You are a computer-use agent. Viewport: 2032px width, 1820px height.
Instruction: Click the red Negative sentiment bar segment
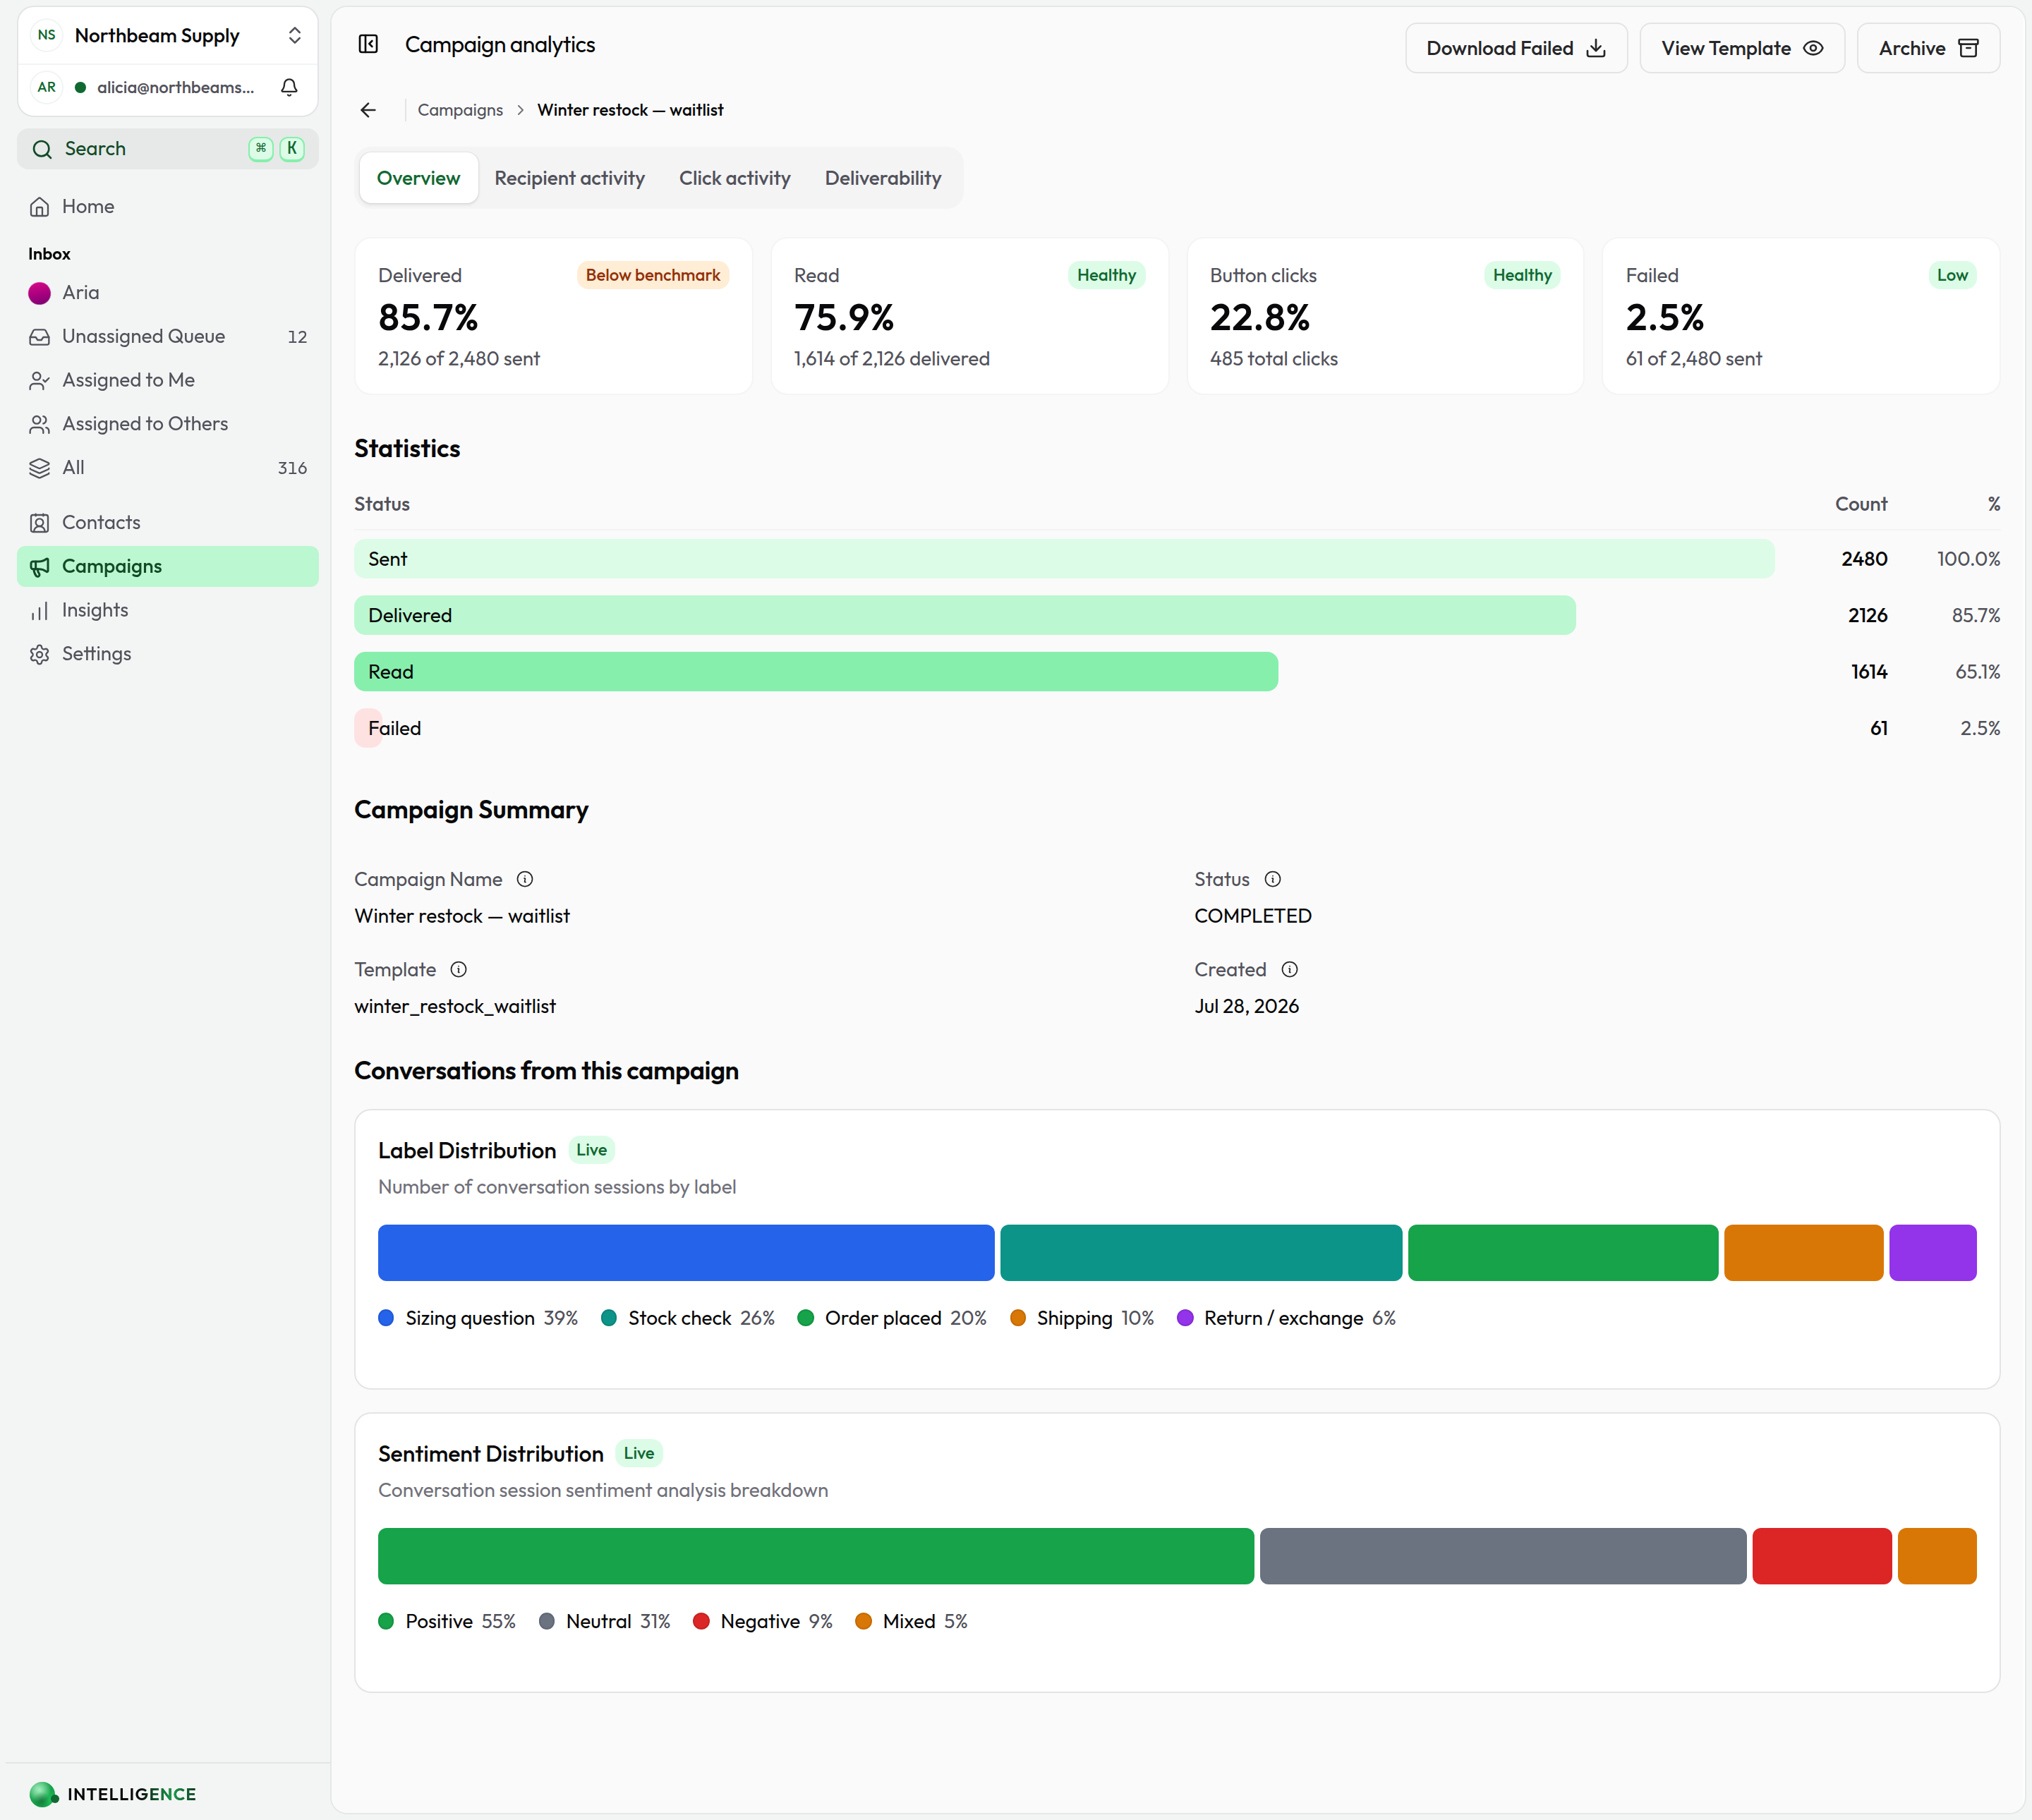coord(1822,1556)
